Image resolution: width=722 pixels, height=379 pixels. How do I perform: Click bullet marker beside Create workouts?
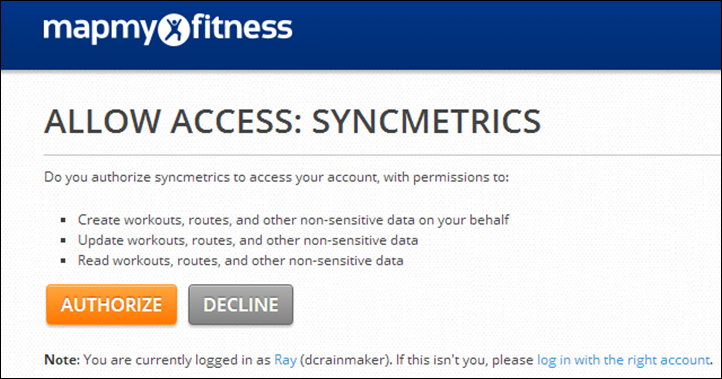(x=64, y=220)
